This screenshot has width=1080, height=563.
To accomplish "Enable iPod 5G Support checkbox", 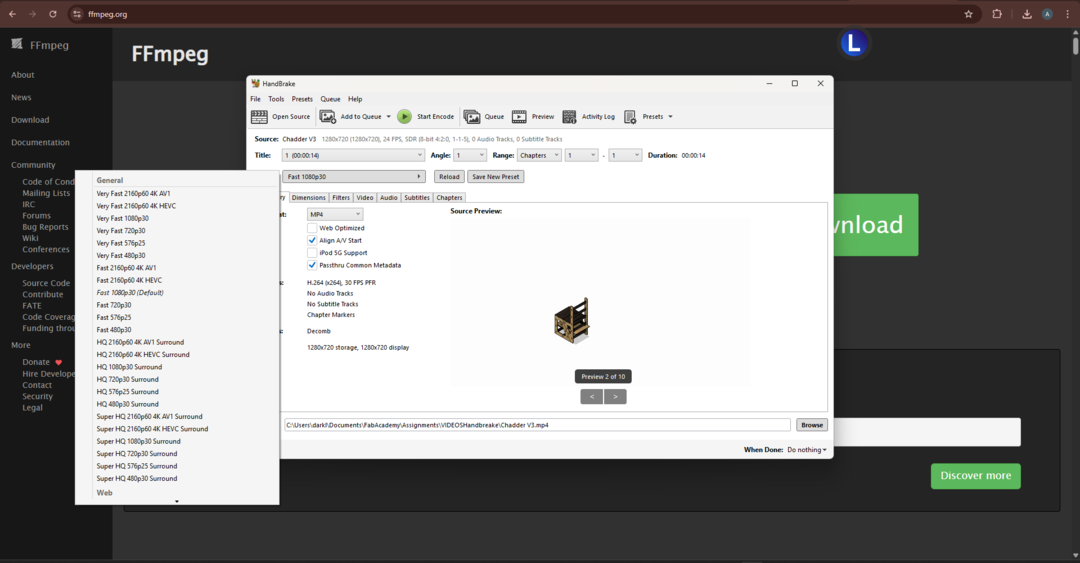I will [312, 253].
